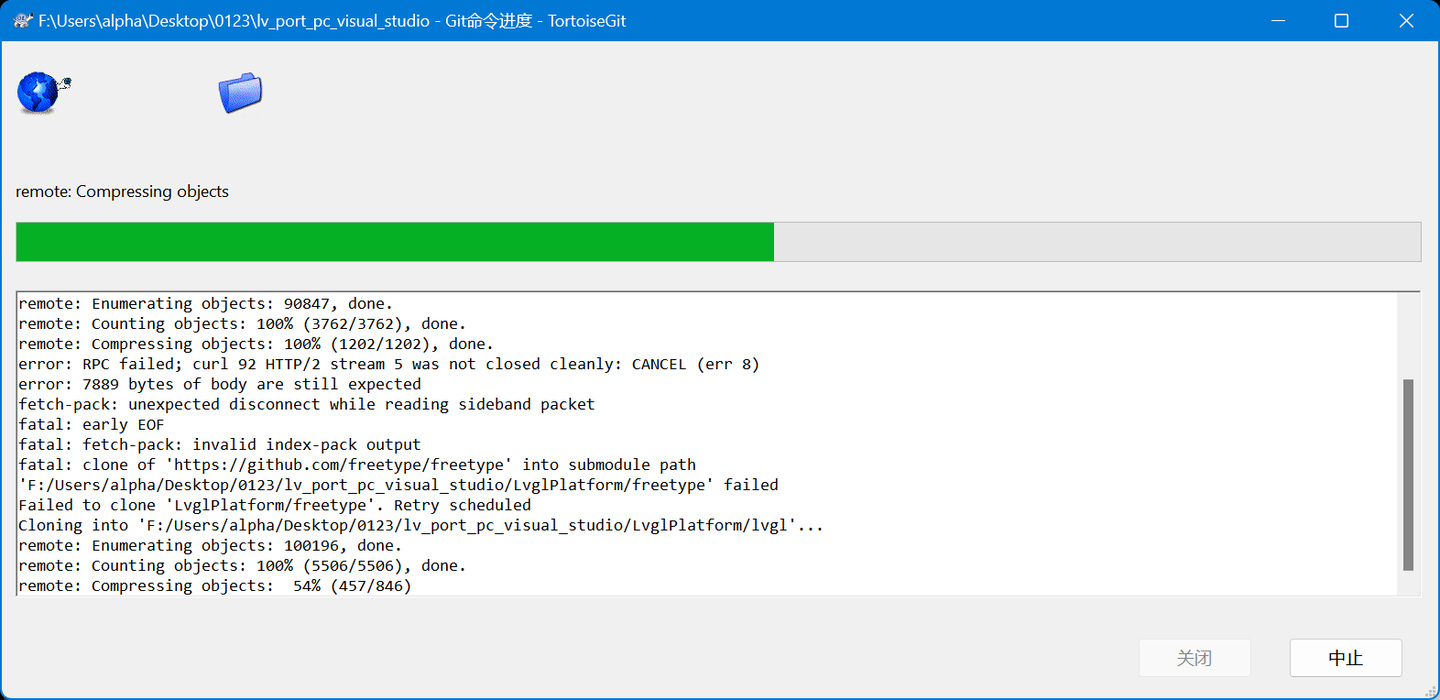The height and width of the screenshot is (700, 1440).
Task: Click the 'remote: Compressing objects' status label
Action: (122, 191)
